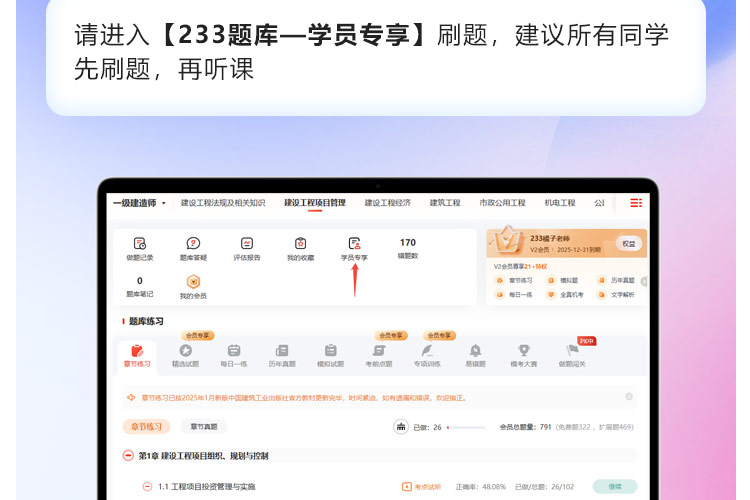Select the 章节练习 clipboard icon tab
Viewport: 750px width, 500px height.
[x=137, y=351]
